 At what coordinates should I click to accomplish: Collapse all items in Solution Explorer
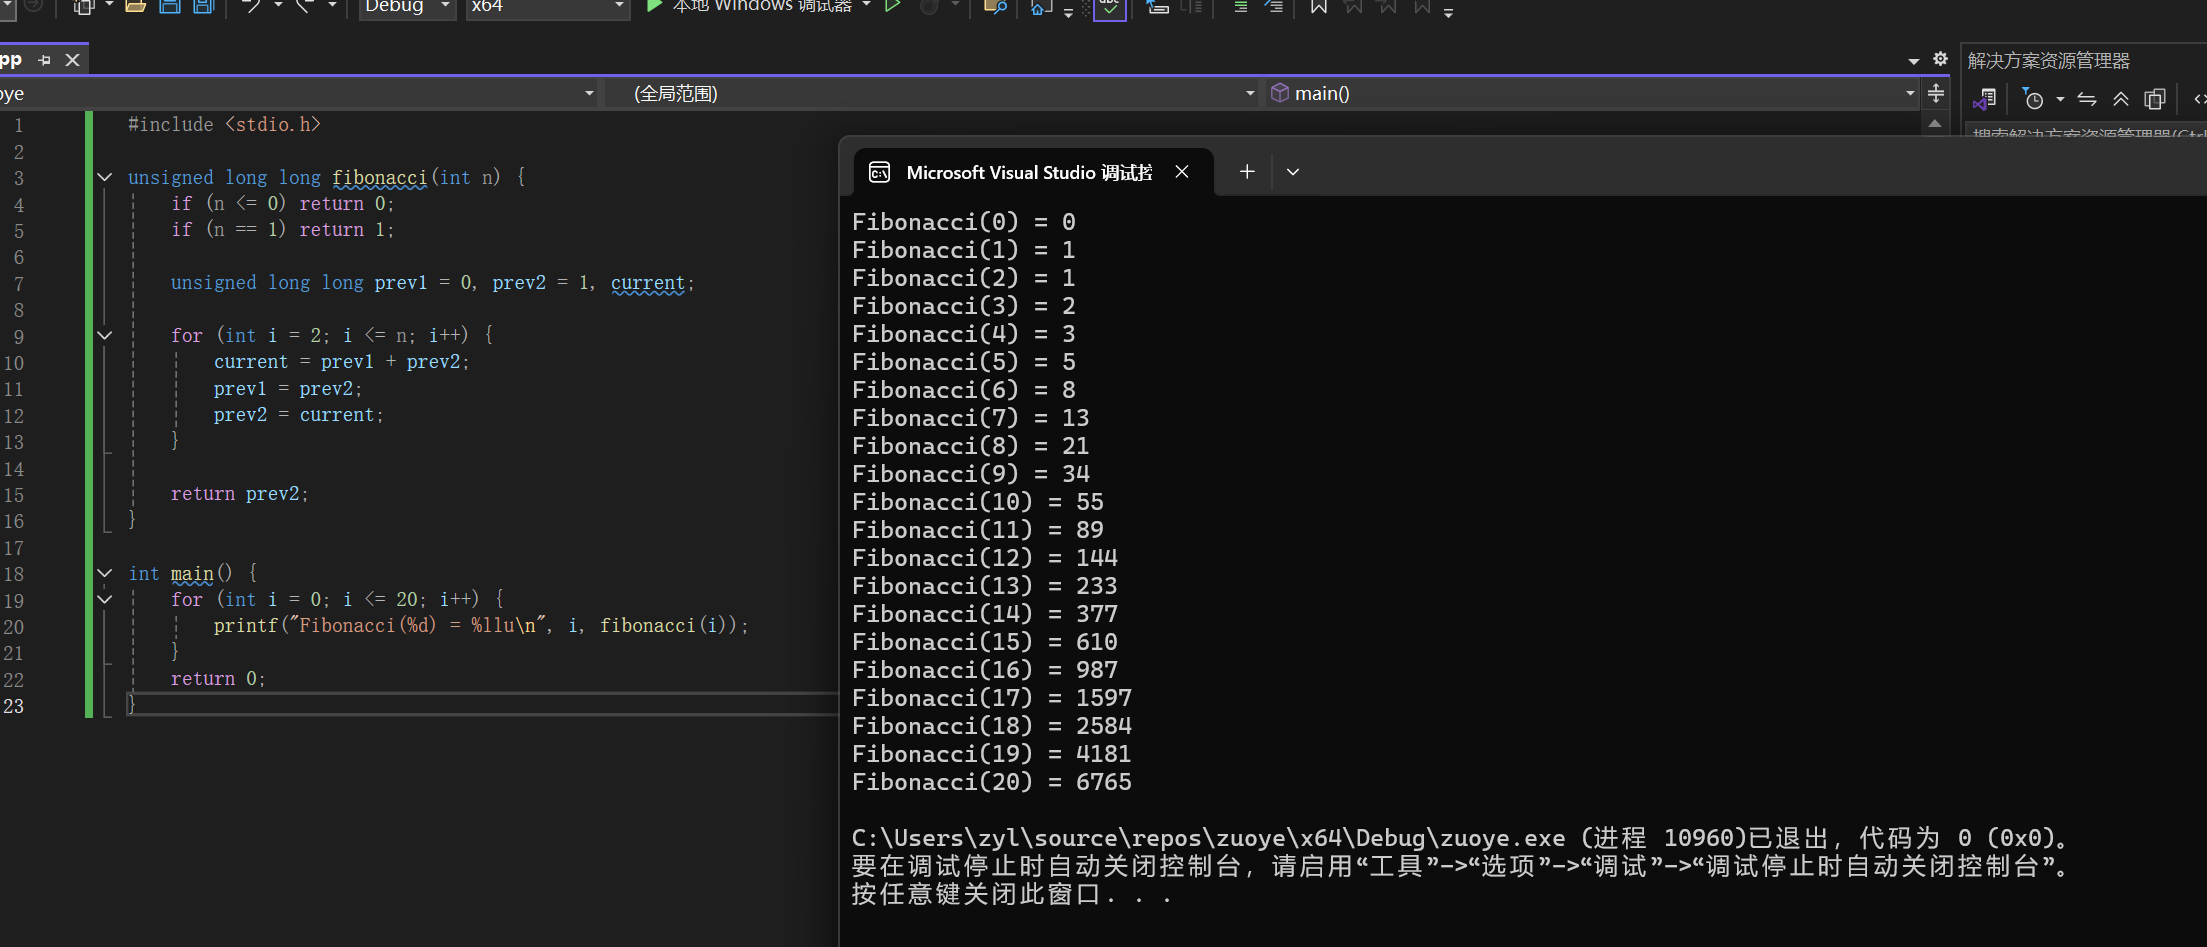click(x=2121, y=99)
